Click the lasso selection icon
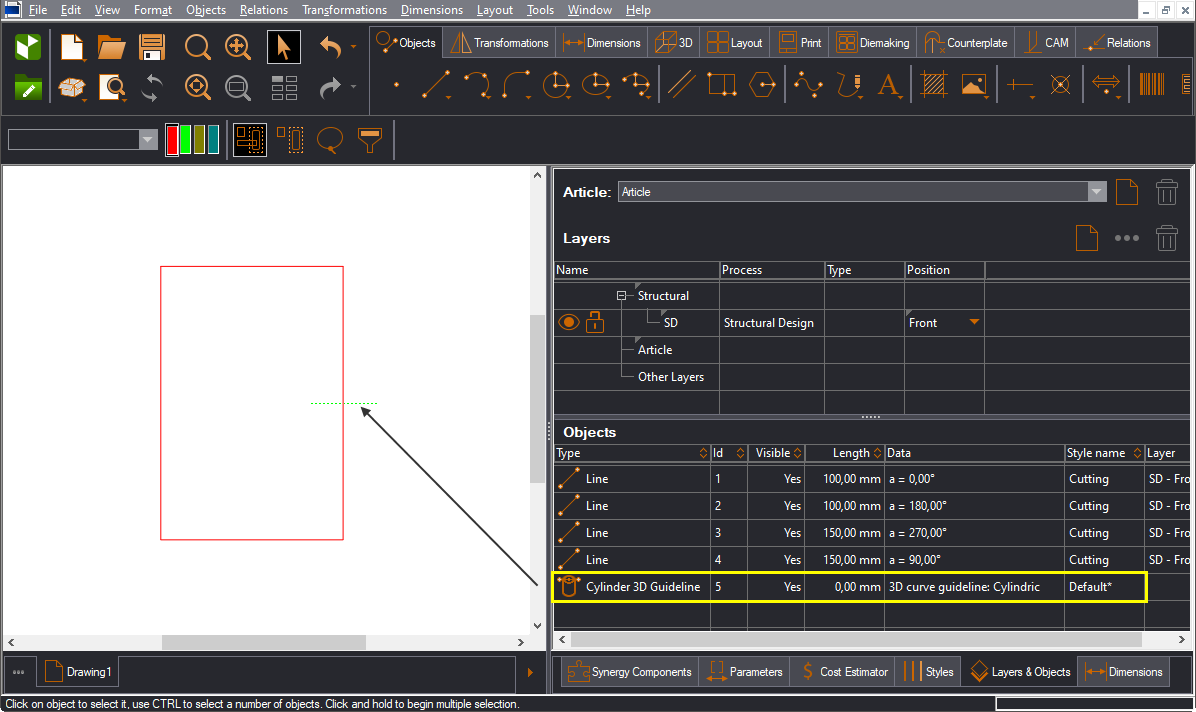This screenshot has width=1196, height=712. coord(330,140)
